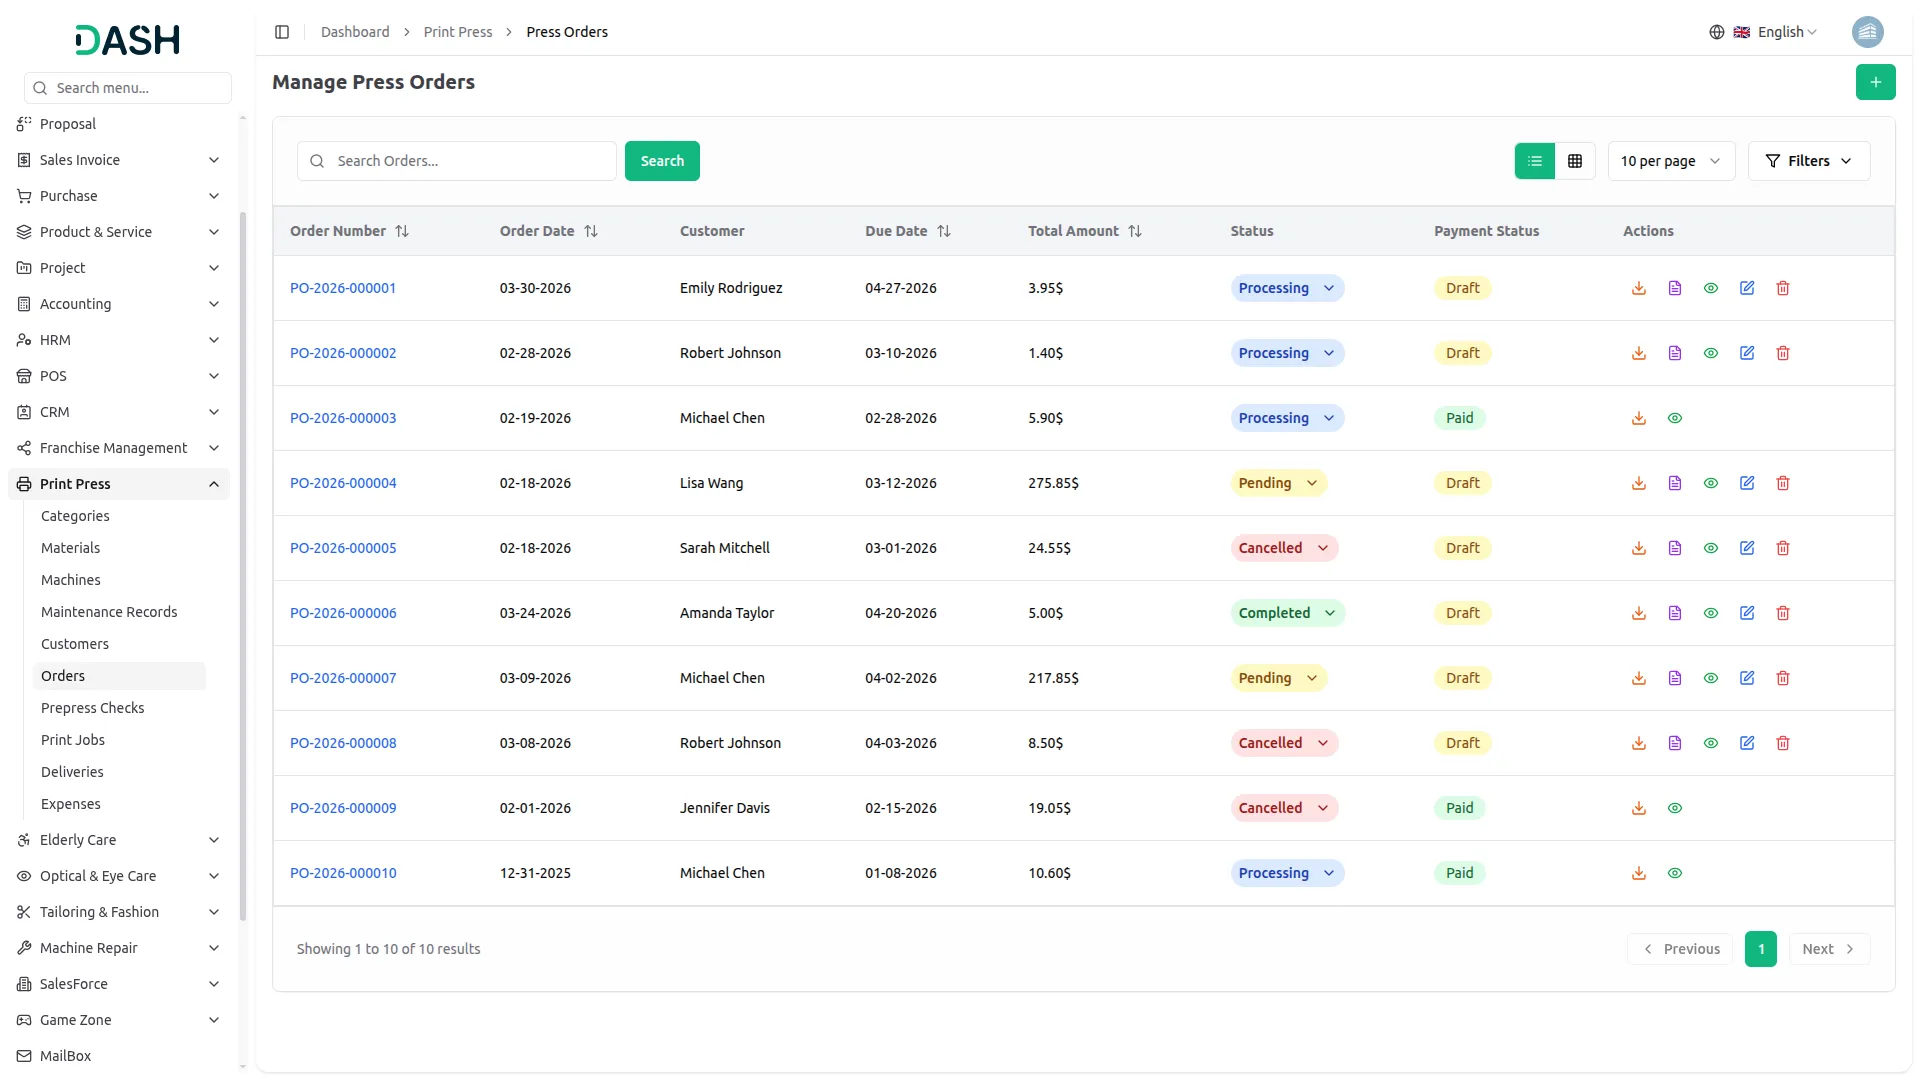Click the Paid badge for PO-2026-000003

tap(1459, 418)
